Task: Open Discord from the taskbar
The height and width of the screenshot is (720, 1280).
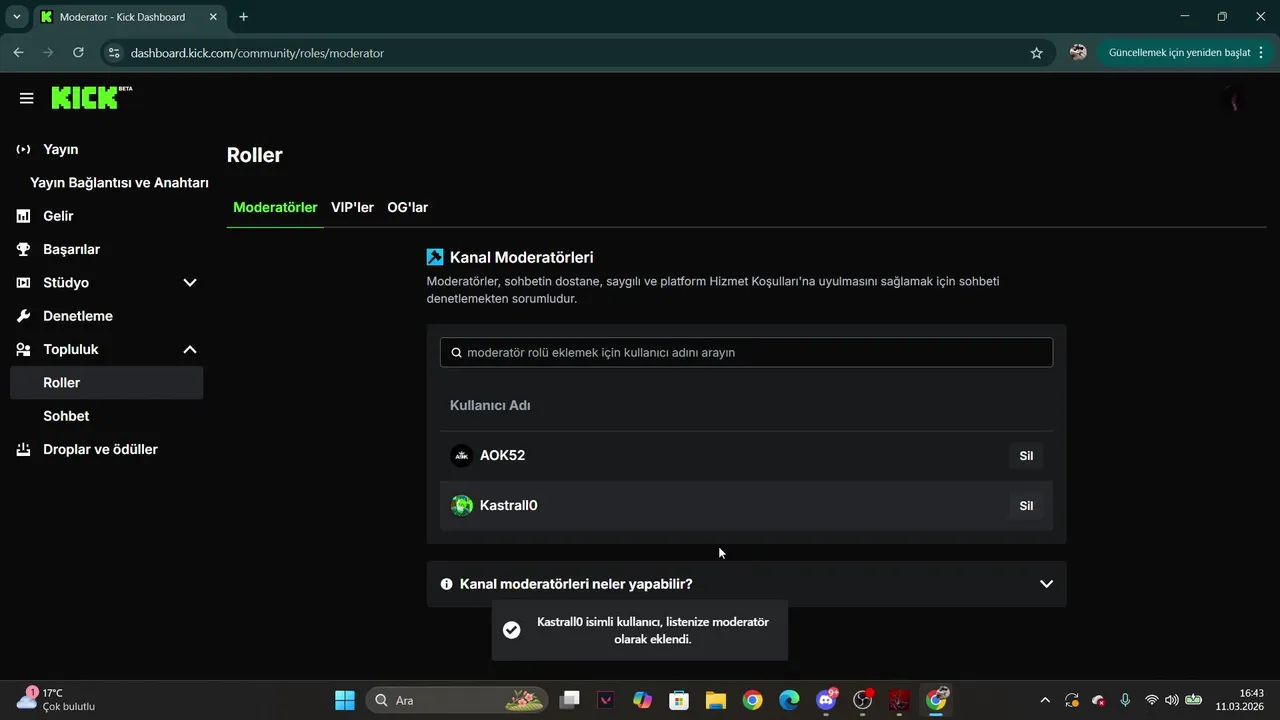Action: [x=827, y=699]
